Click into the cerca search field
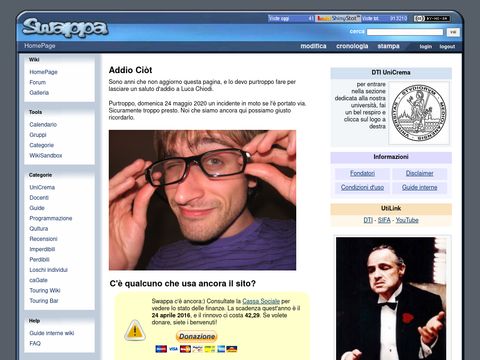This screenshot has height=360, width=480. point(405,32)
